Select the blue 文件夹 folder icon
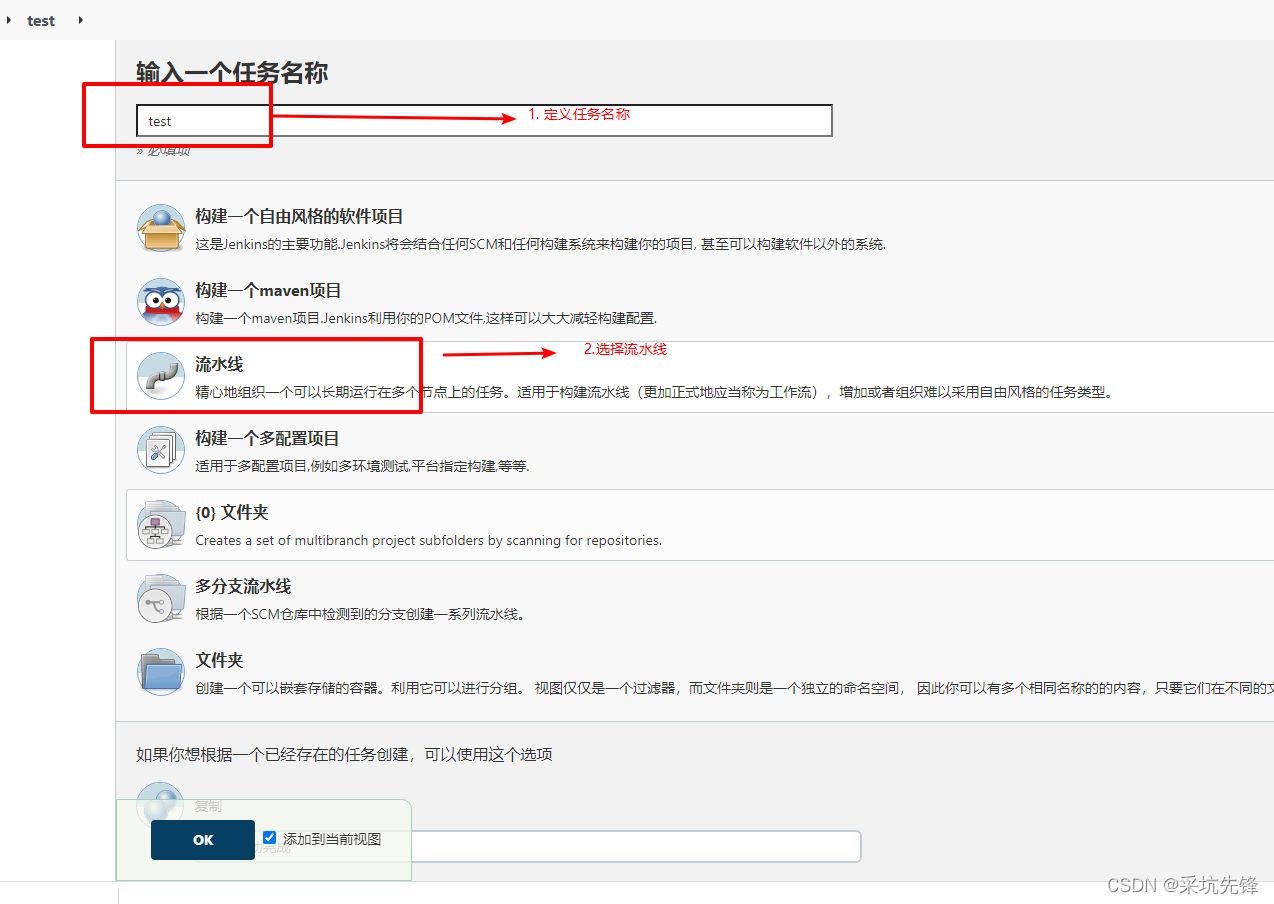Image resolution: width=1274 pixels, height=904 pixels. [161, 672]
